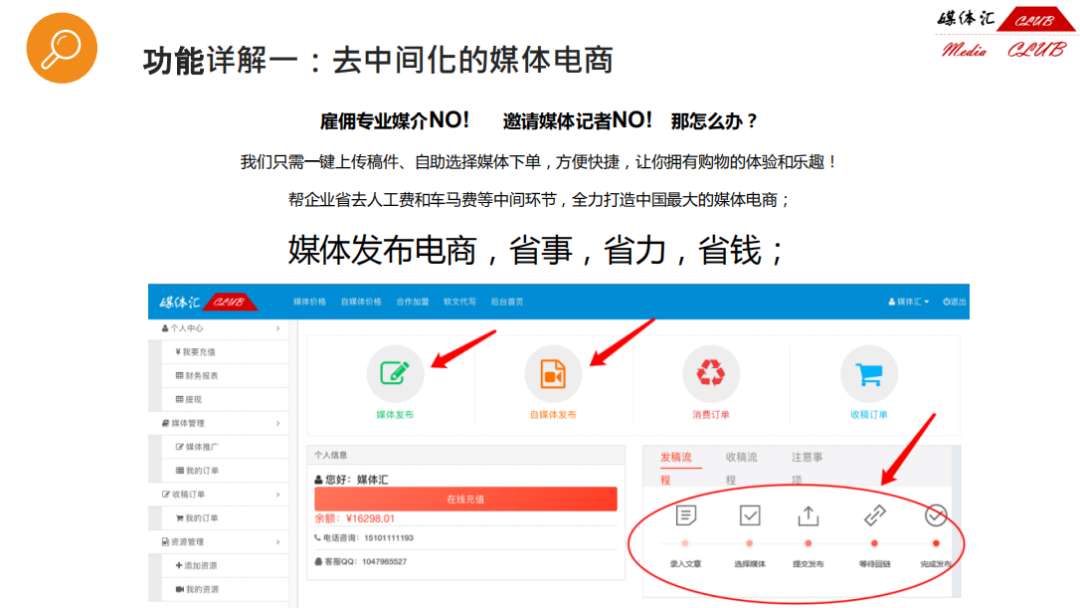Open the blue shopping cart 收稿订单 icon

tap(869, 374)
